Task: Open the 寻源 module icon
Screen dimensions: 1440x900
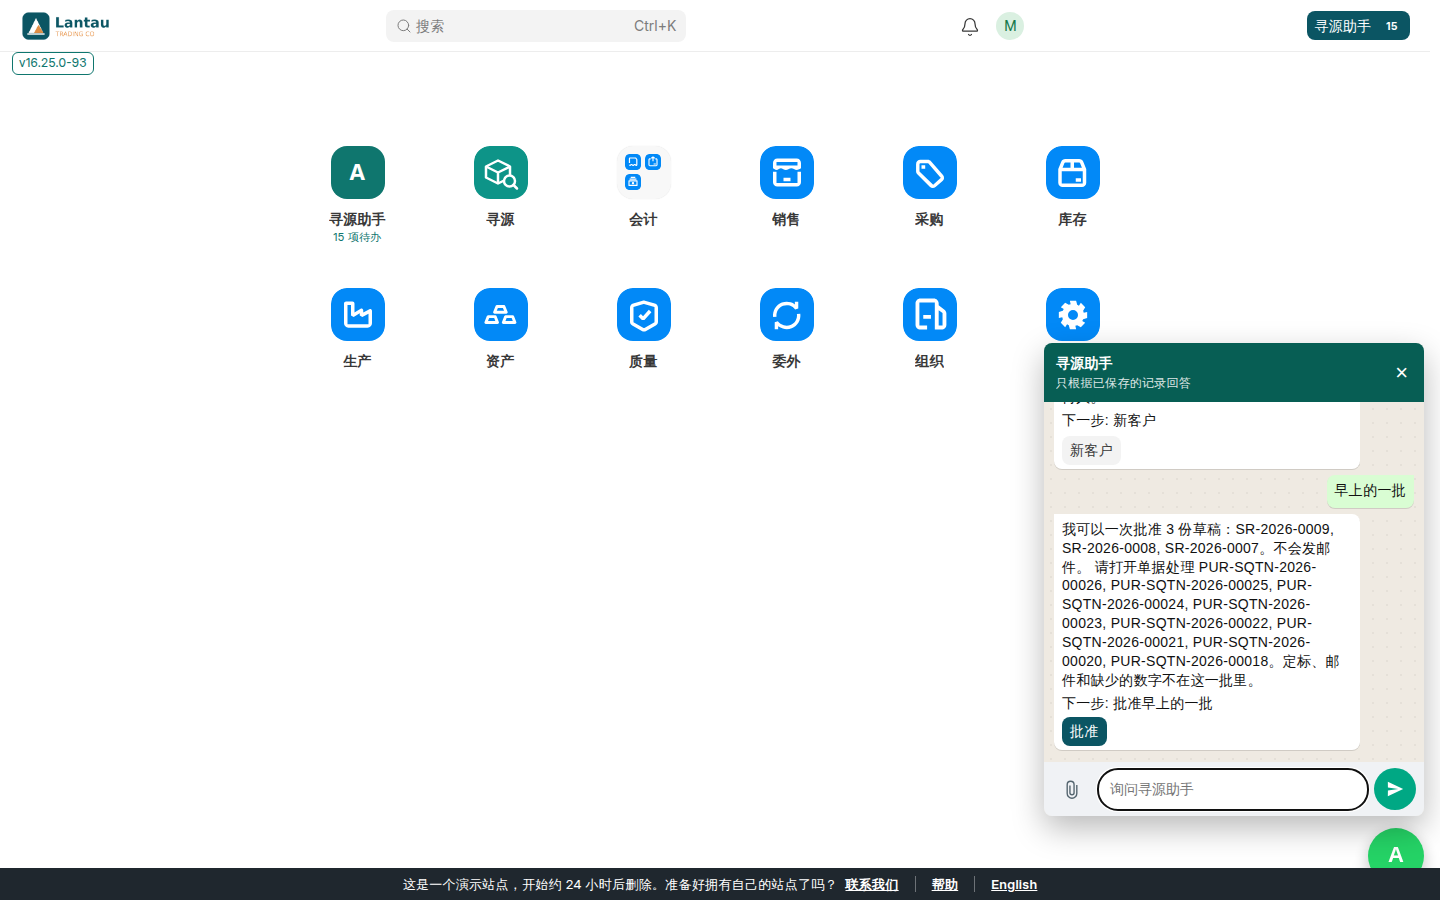Action: (x=501, y=173)
